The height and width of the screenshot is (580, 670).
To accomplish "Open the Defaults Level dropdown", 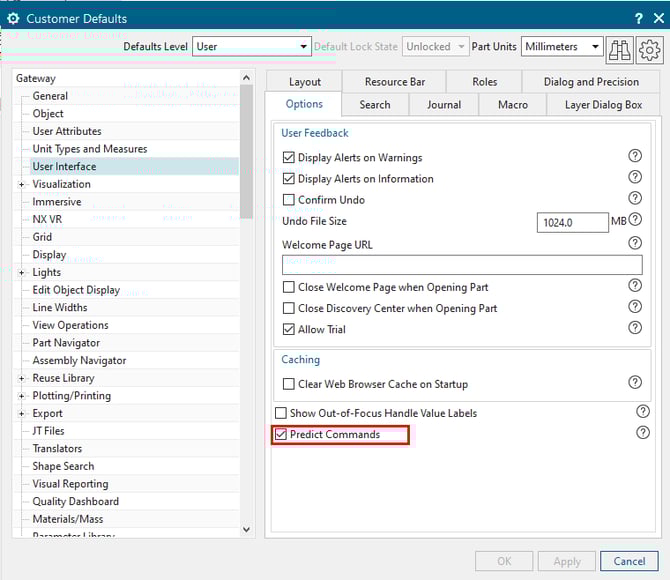I will (x=251, y=47).
